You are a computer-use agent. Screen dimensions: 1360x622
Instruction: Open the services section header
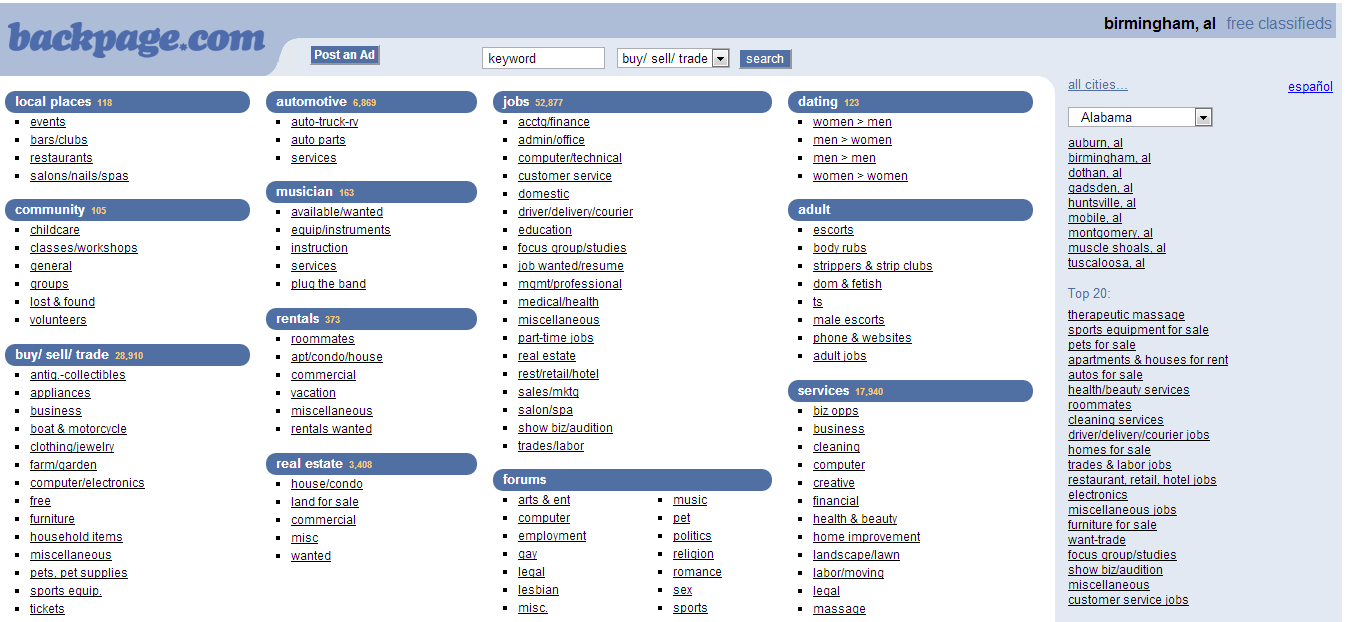tap(910, 391)
